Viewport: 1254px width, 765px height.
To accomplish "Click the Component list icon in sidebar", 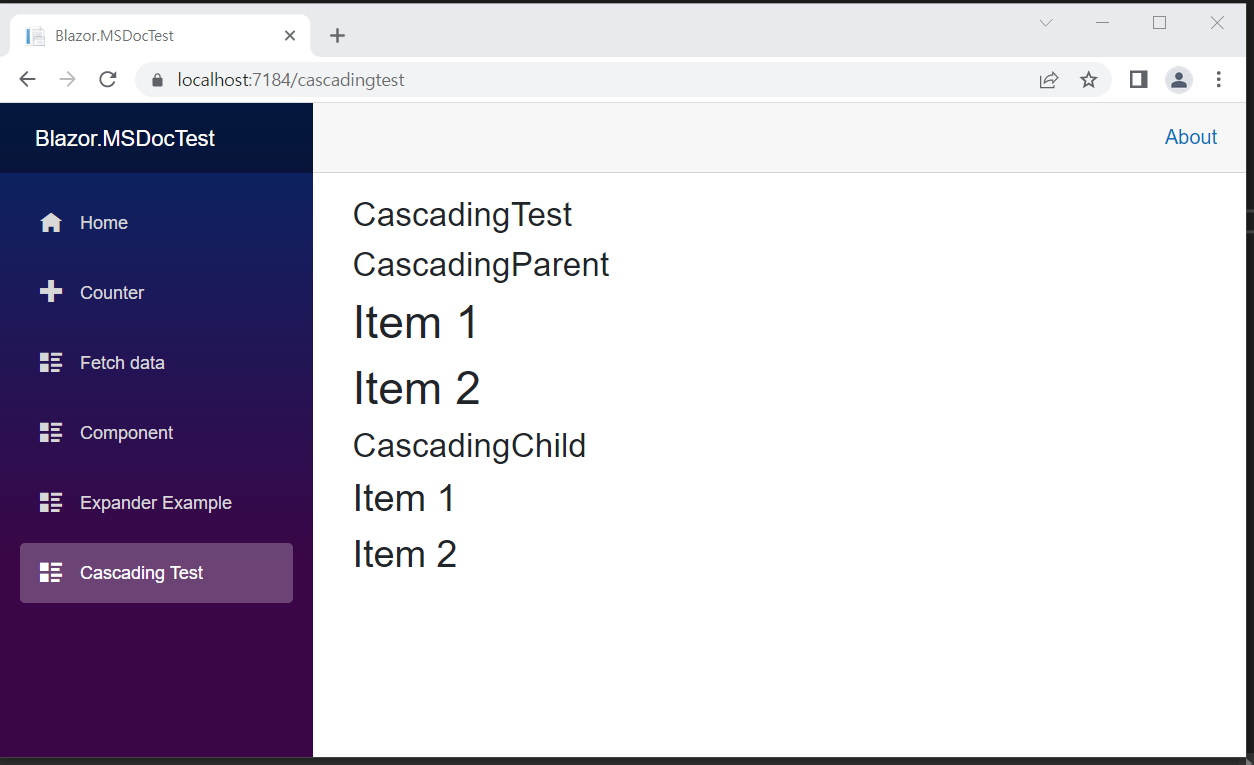I will click(x=51, y=433).
